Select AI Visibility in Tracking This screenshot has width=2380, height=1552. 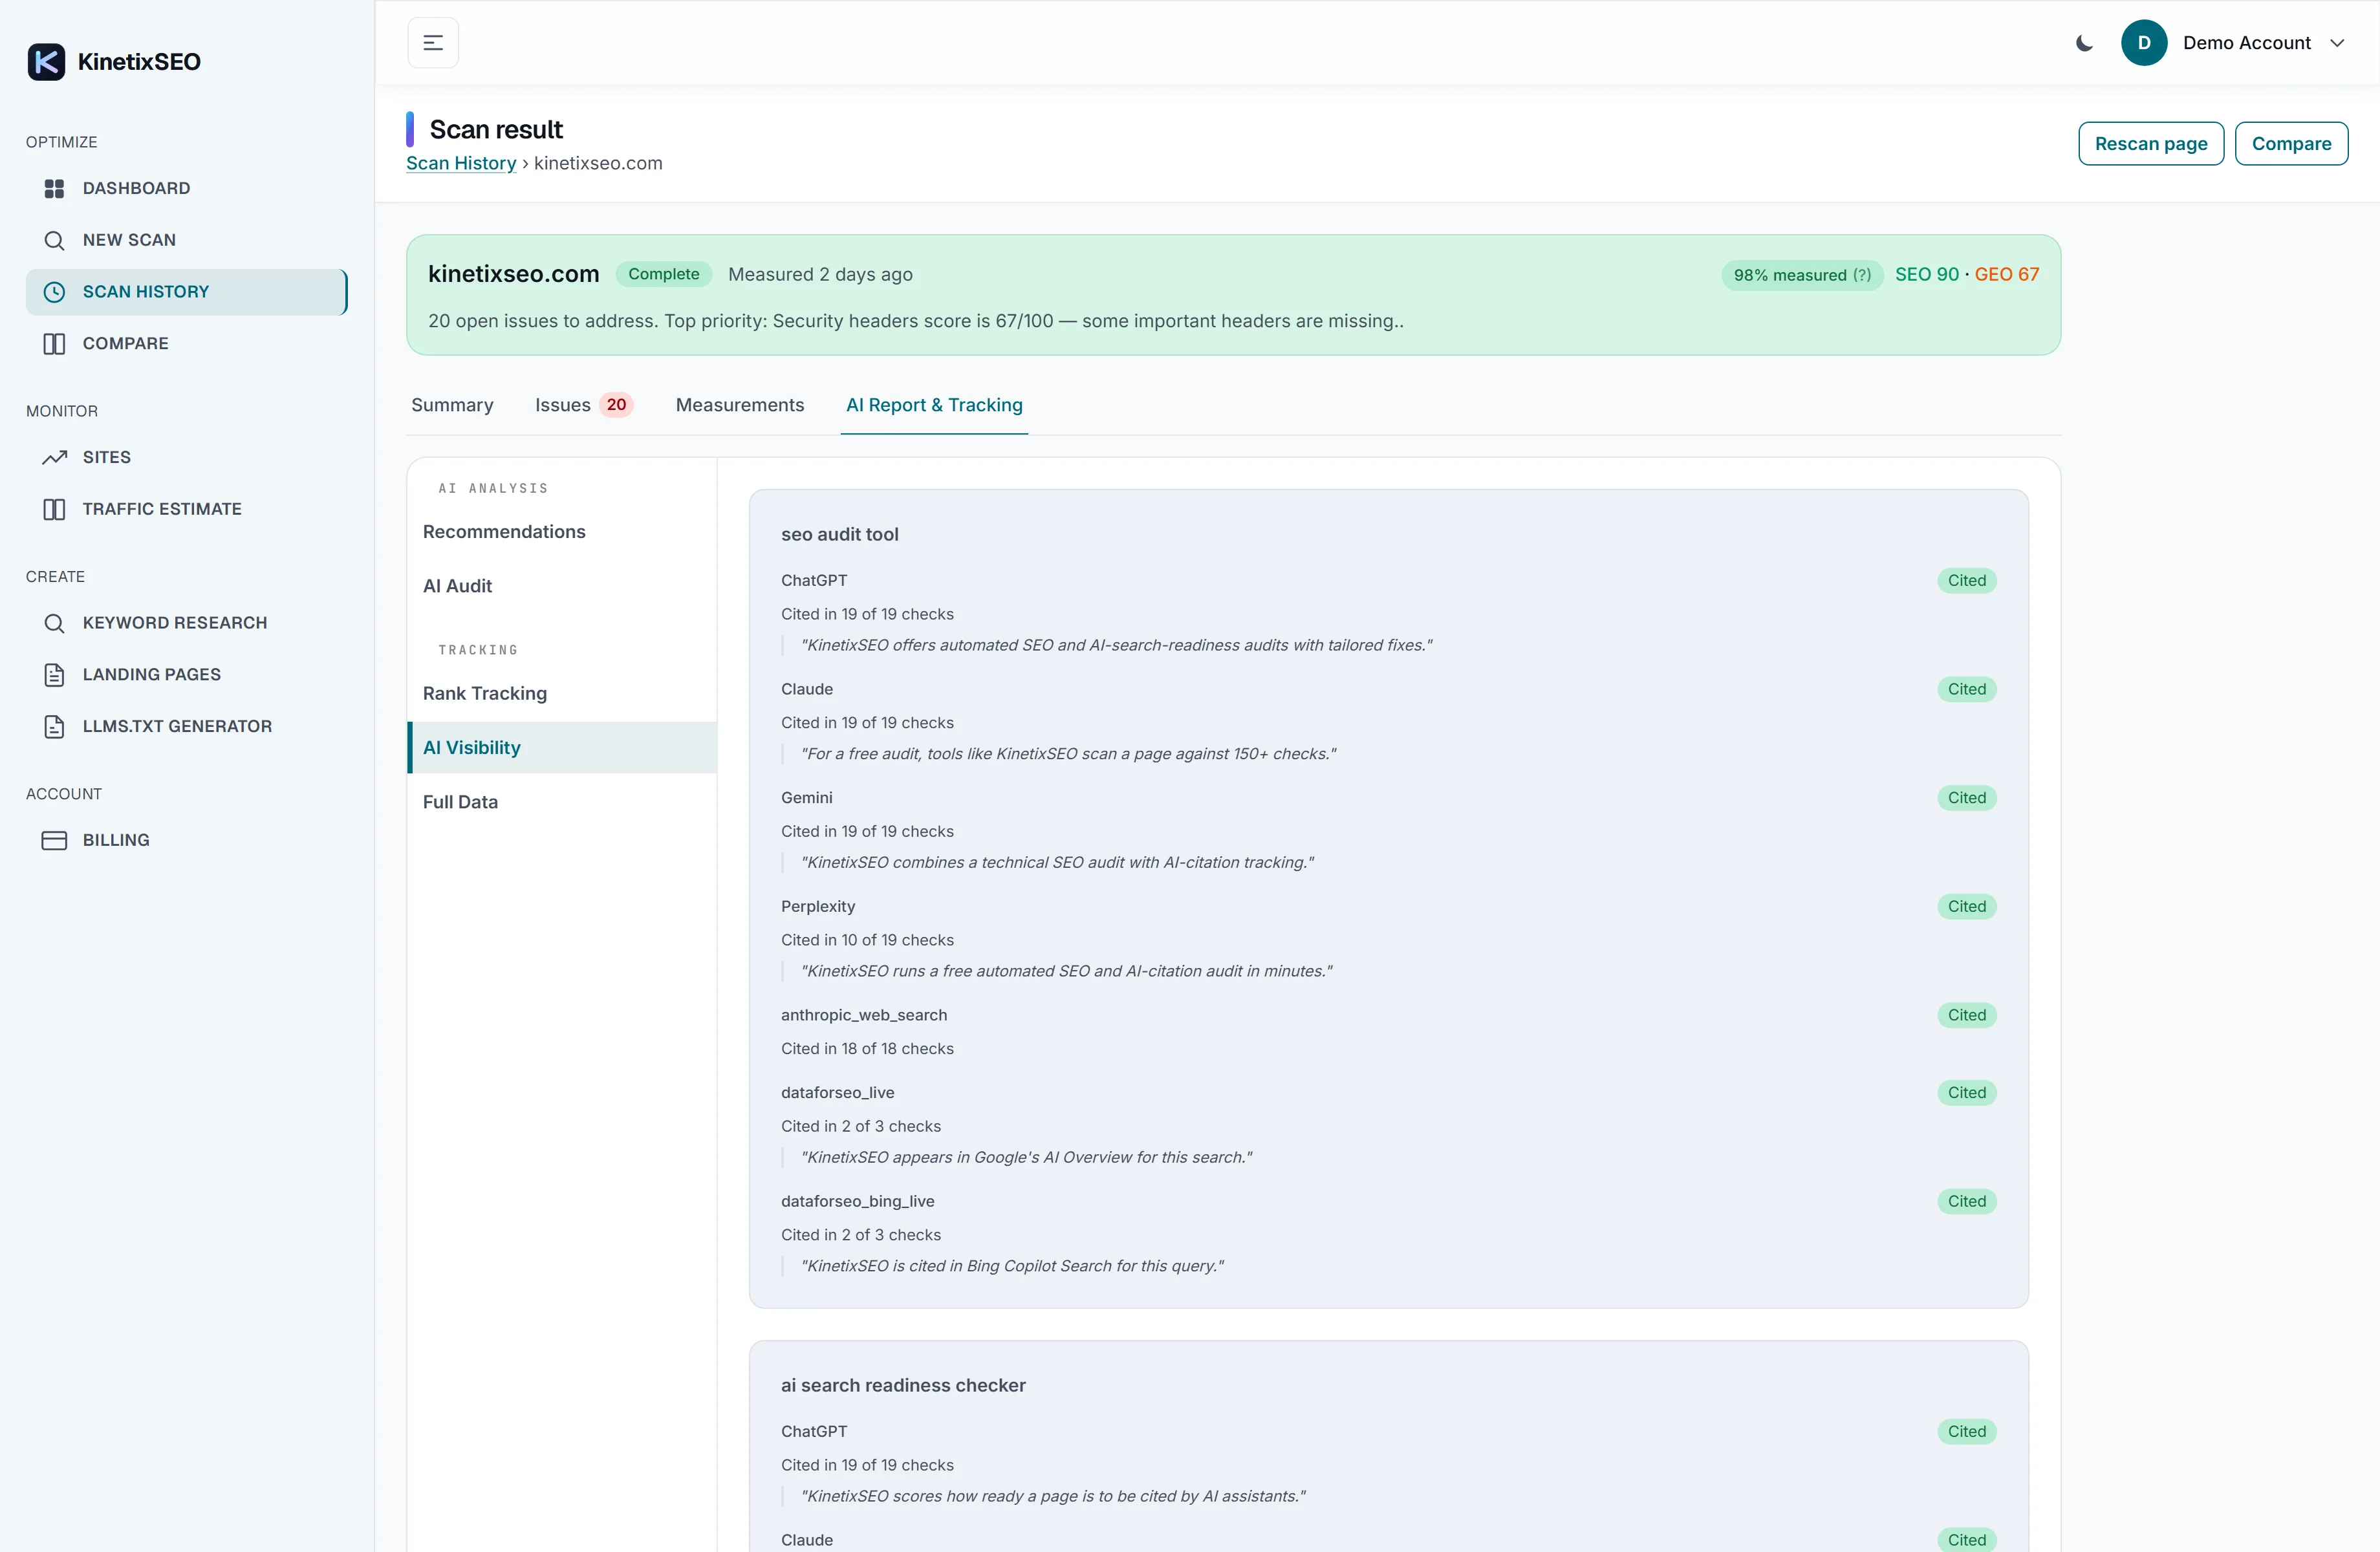pos(562,748)
